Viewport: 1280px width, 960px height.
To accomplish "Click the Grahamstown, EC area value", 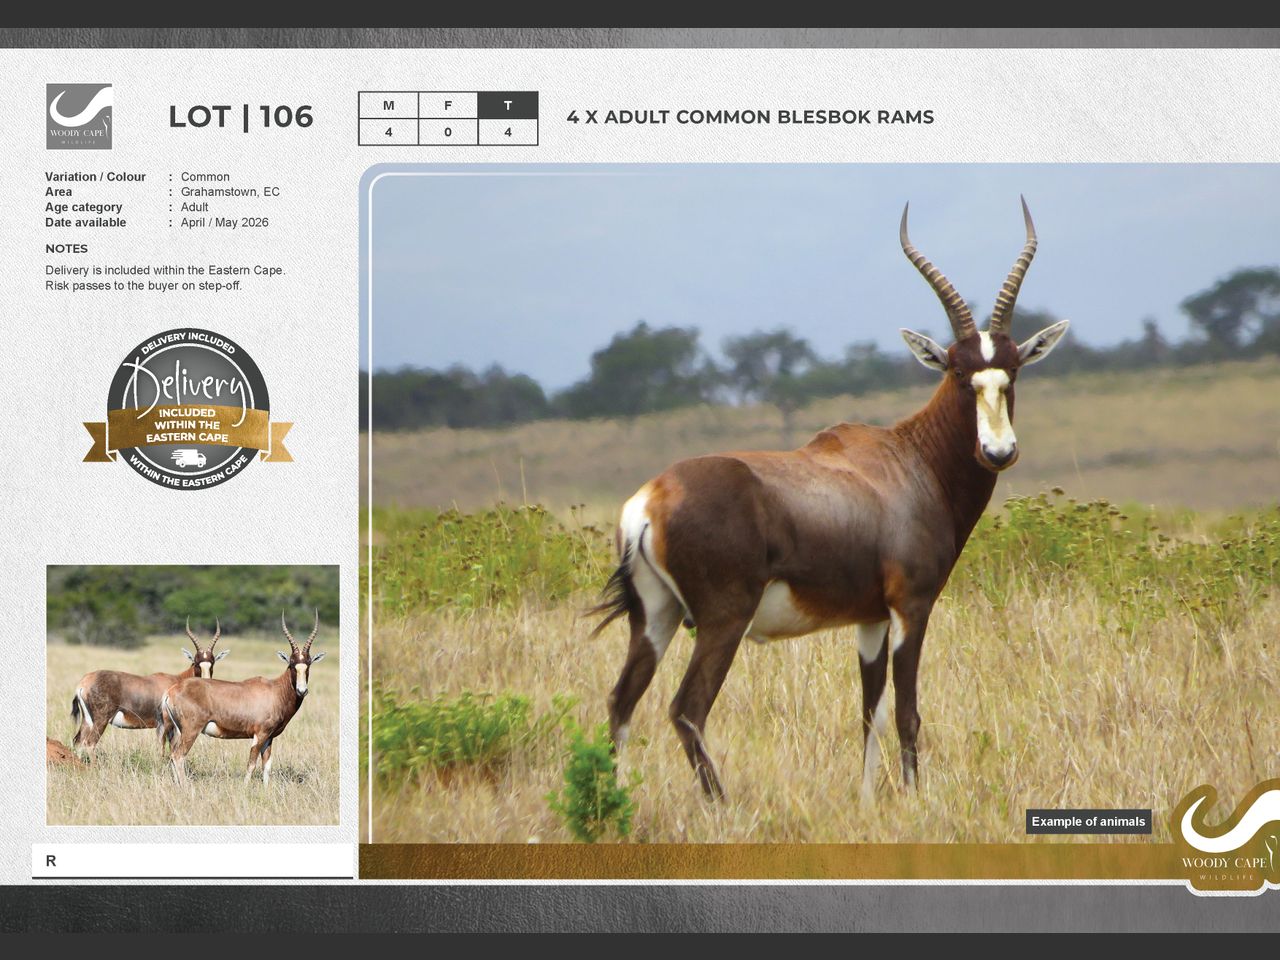I will (x=230, y=192).
